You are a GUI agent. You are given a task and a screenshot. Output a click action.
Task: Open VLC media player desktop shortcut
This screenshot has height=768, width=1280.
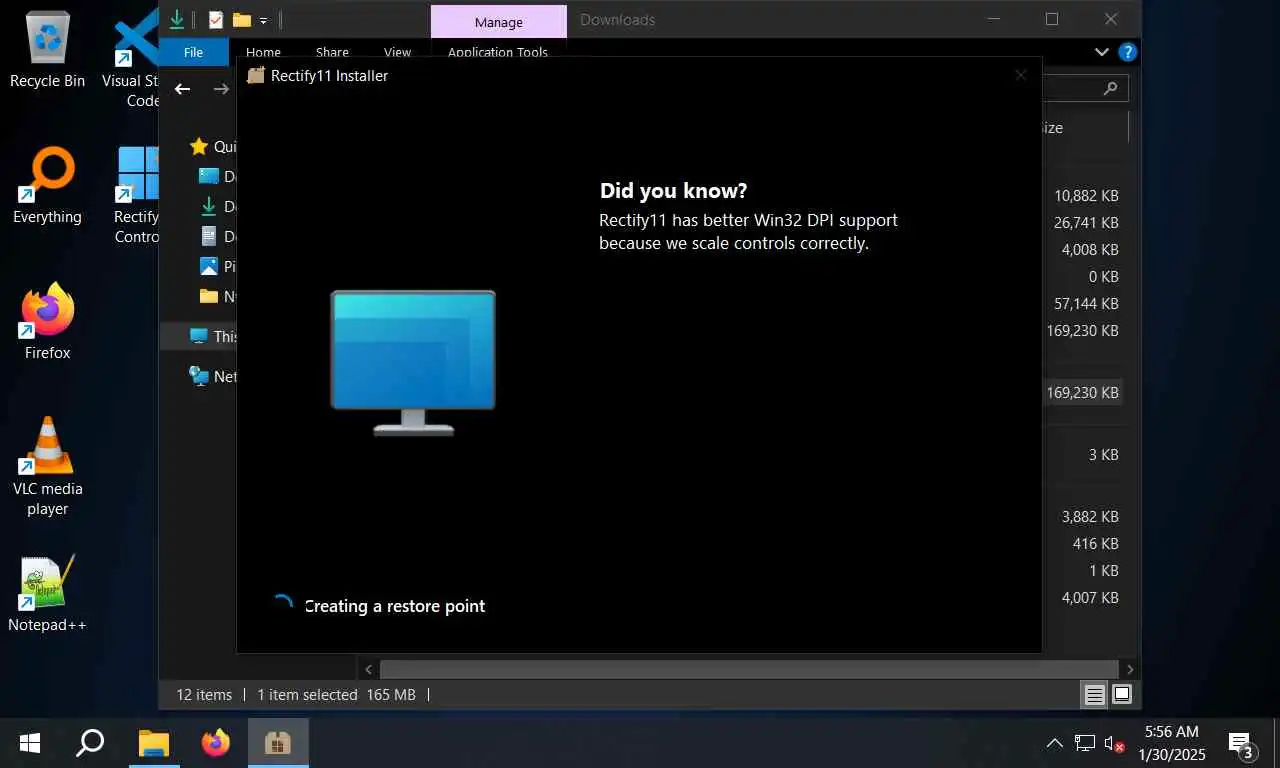(x=47, y=467)
